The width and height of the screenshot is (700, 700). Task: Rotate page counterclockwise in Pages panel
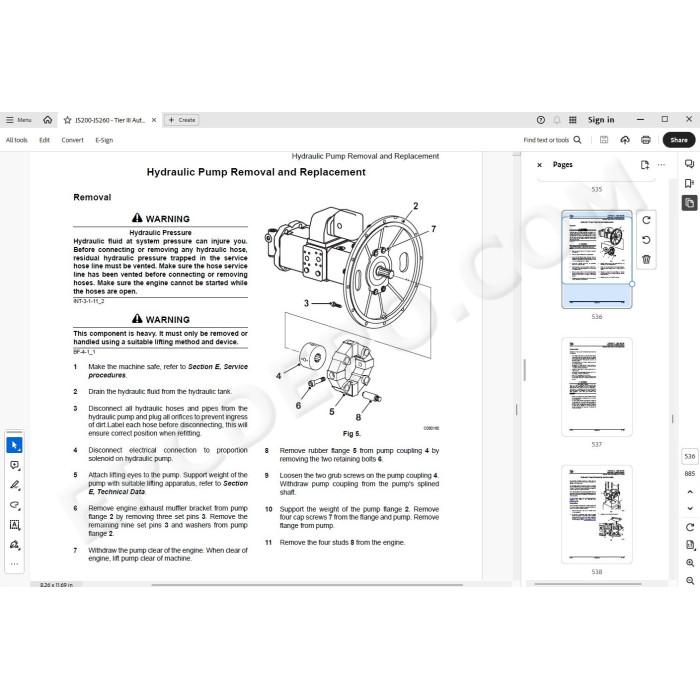[x=646, y=240]
